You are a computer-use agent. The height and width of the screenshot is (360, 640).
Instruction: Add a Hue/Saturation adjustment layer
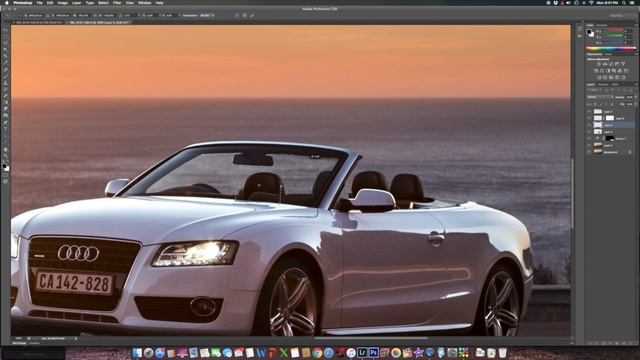point(595,71)
